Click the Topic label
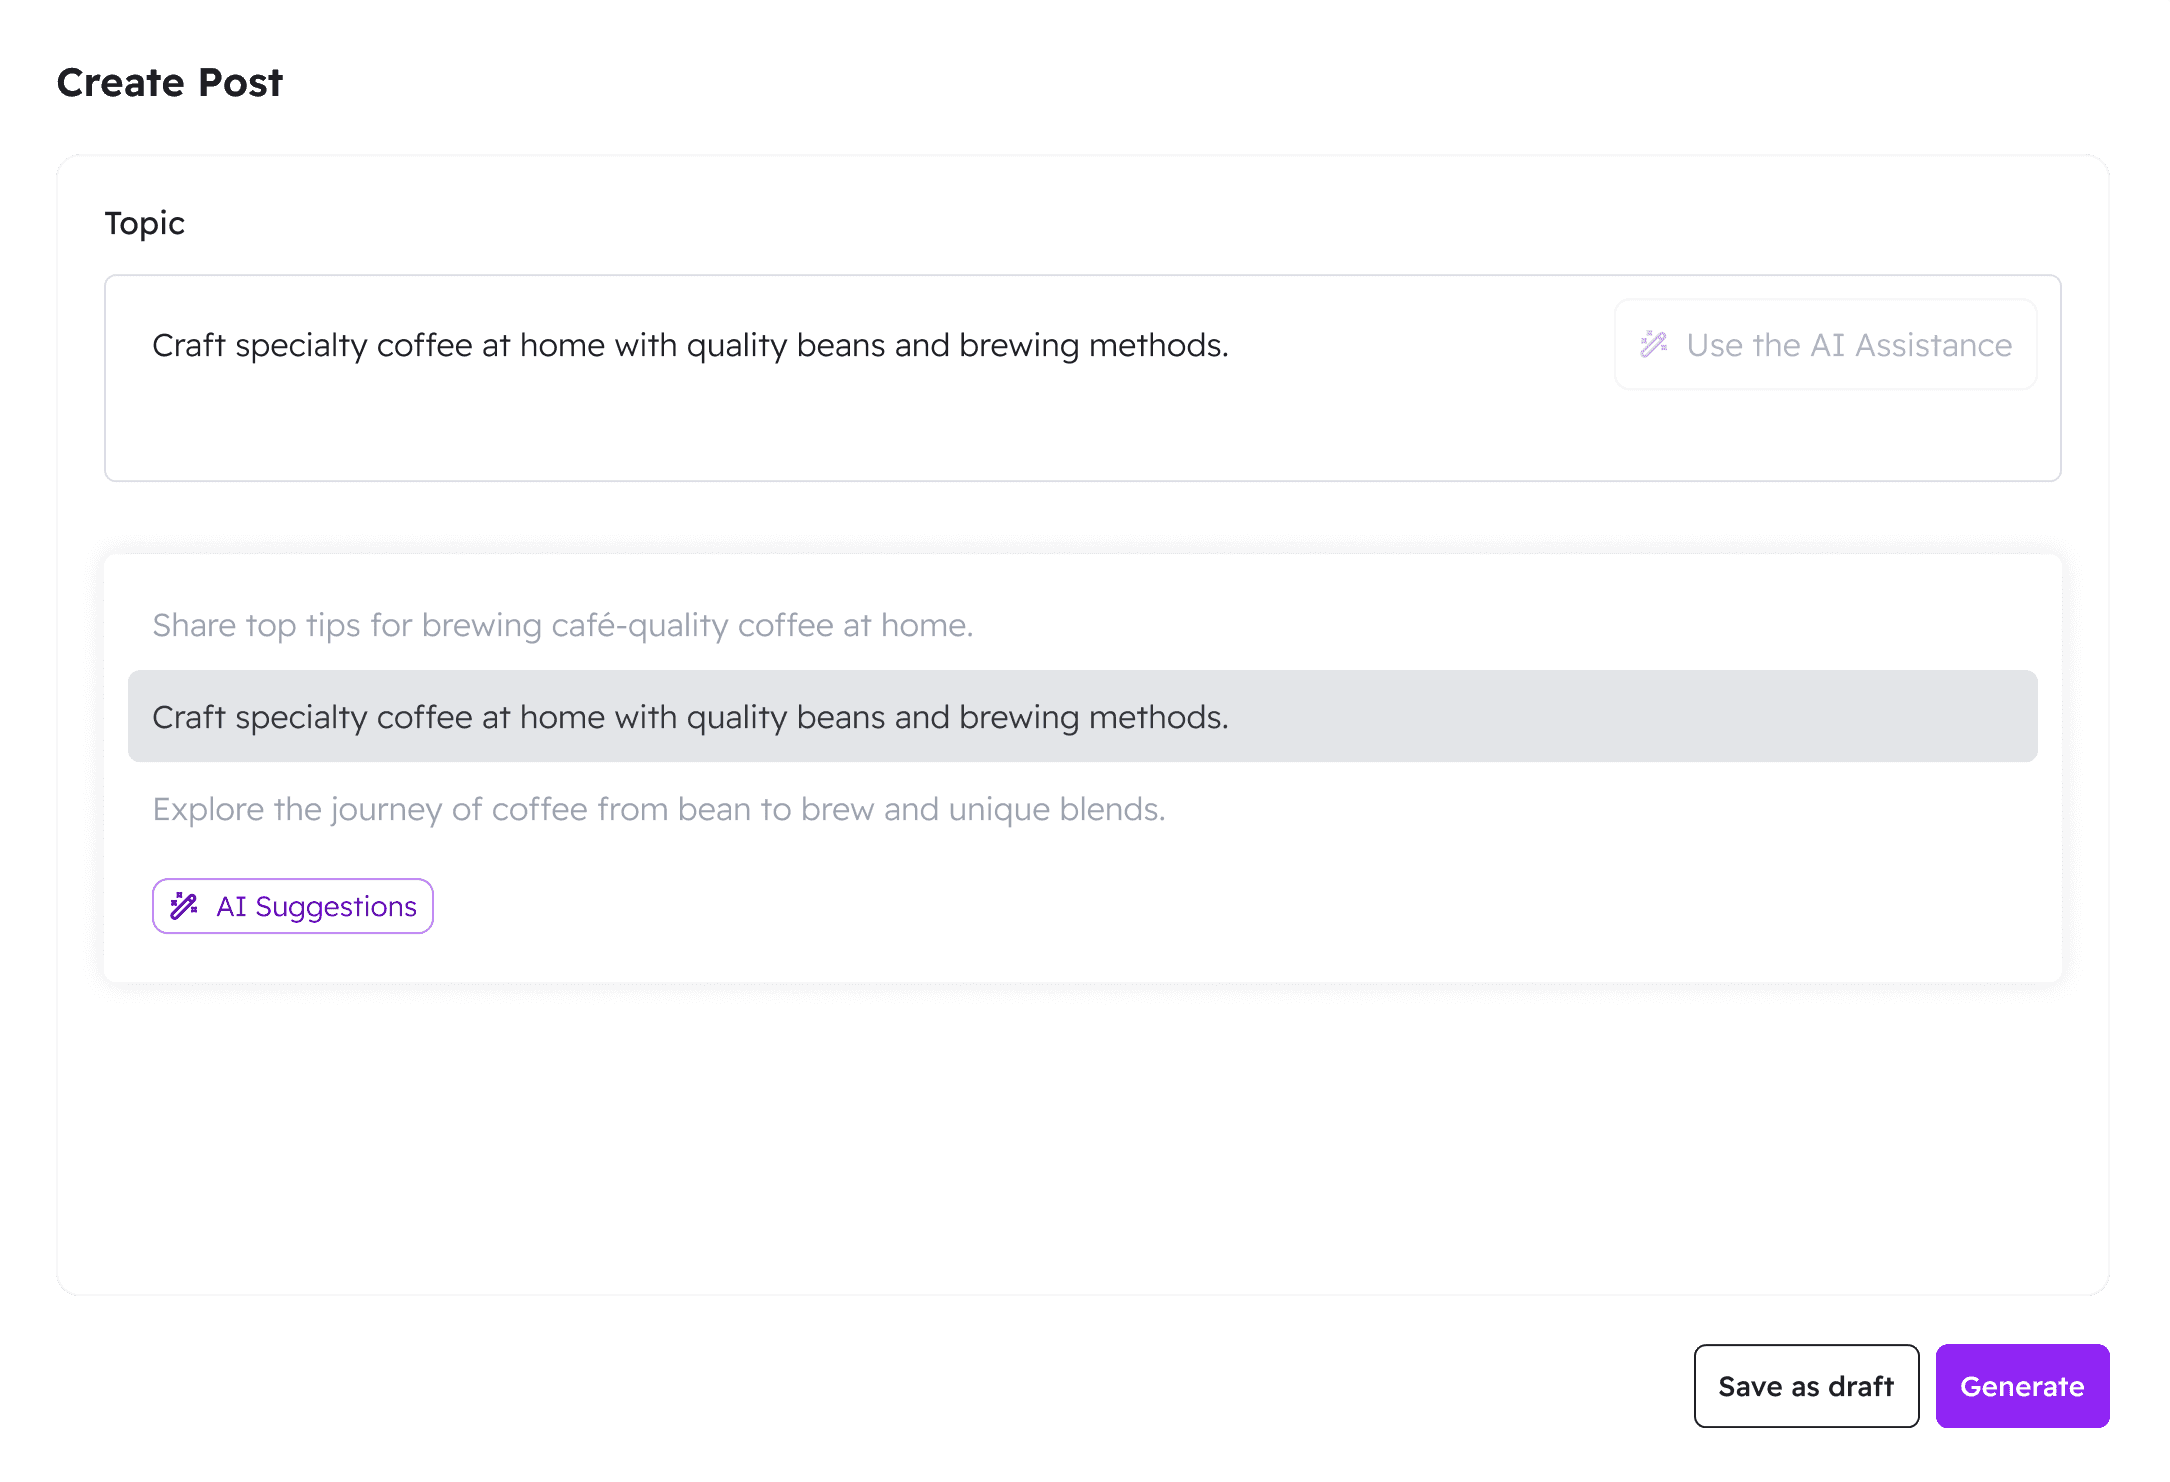Screen dimensions: 2170x1482 (x=144, y=223)
